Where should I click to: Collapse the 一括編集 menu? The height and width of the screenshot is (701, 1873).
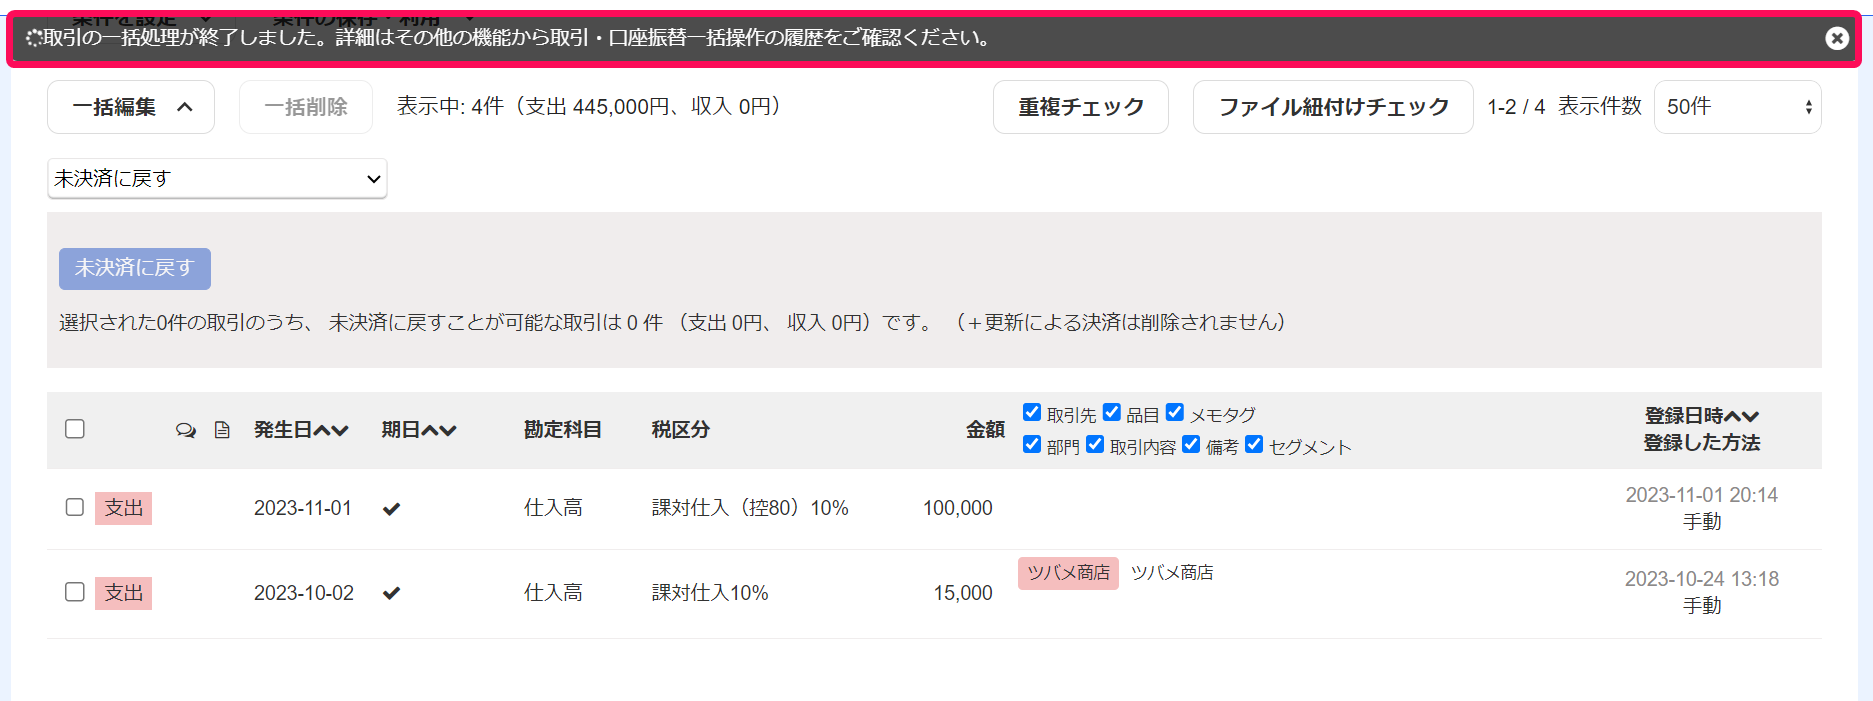tap(131, 107)
